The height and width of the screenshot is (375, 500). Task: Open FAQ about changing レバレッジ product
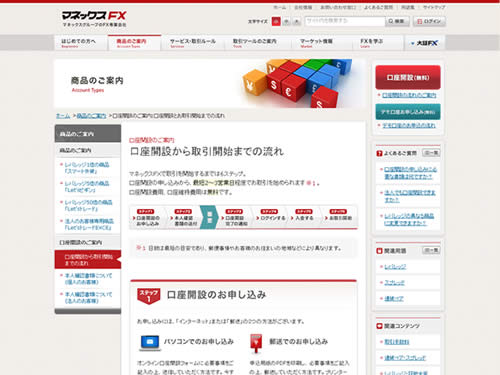(x=409, y=220)
